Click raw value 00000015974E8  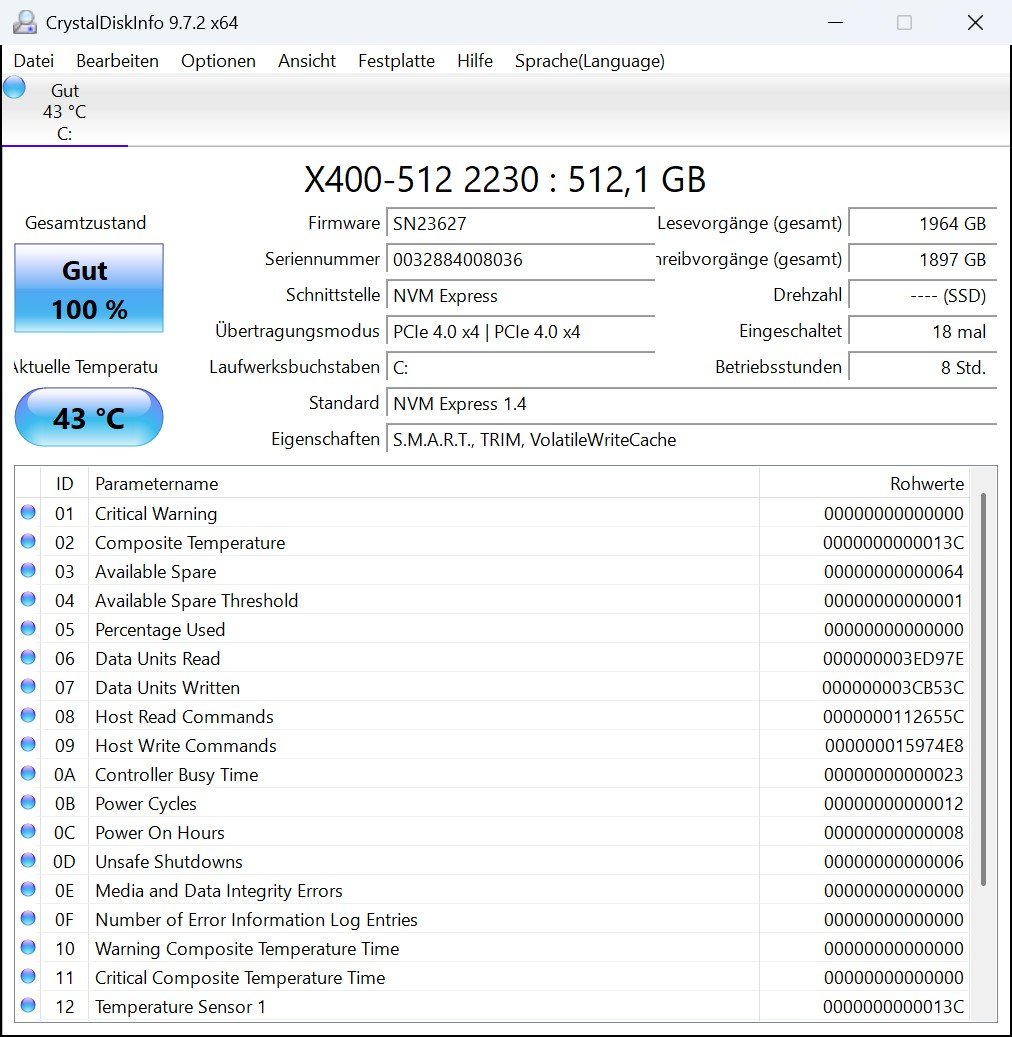point(894,746)
